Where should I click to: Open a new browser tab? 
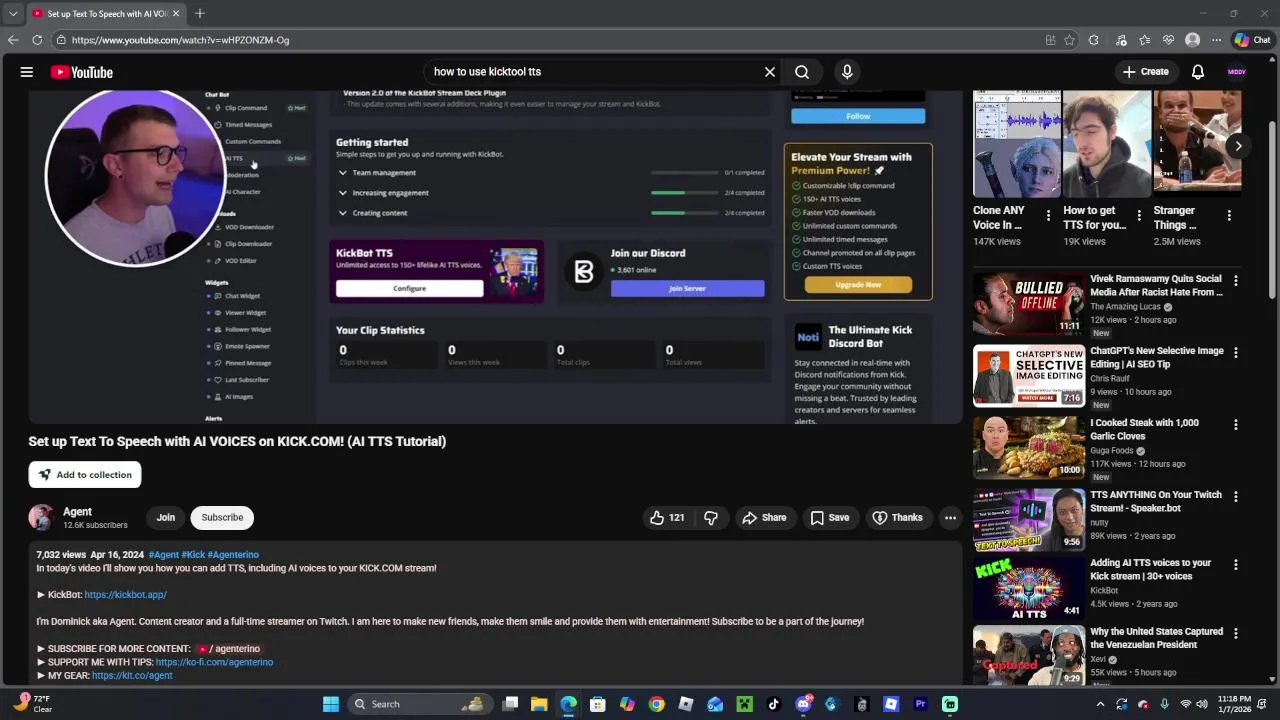(200, 13)
